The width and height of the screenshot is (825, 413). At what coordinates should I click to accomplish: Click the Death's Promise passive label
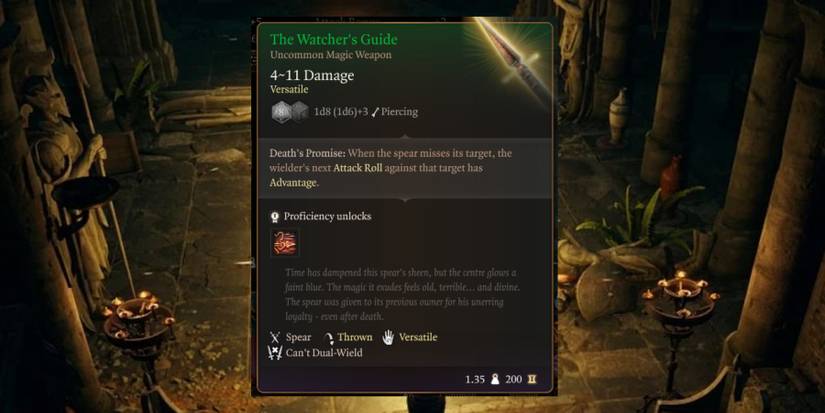point(308,153)
